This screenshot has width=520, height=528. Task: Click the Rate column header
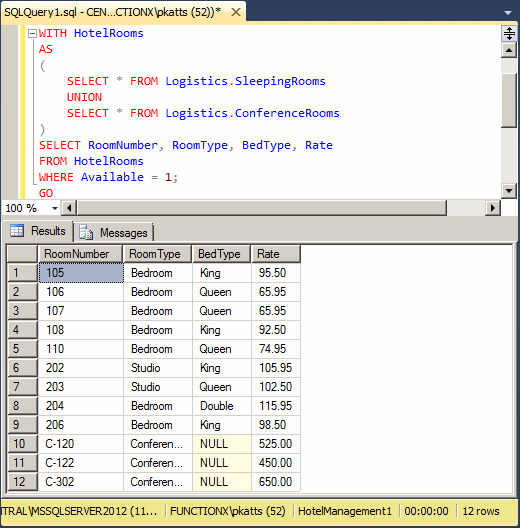(275, 254)
